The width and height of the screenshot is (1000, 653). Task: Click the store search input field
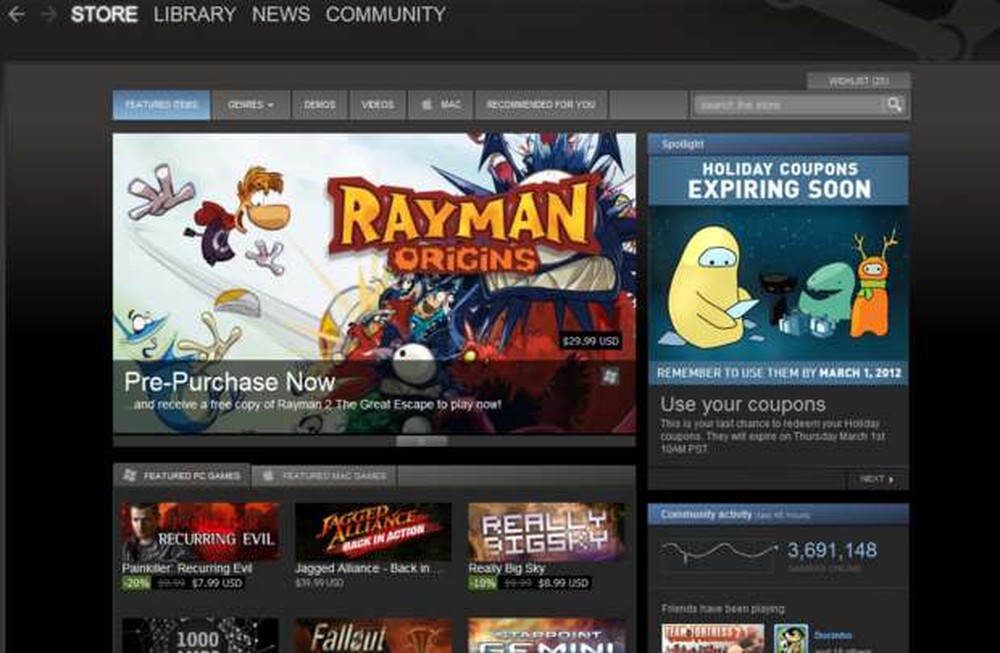click(790, 104)
